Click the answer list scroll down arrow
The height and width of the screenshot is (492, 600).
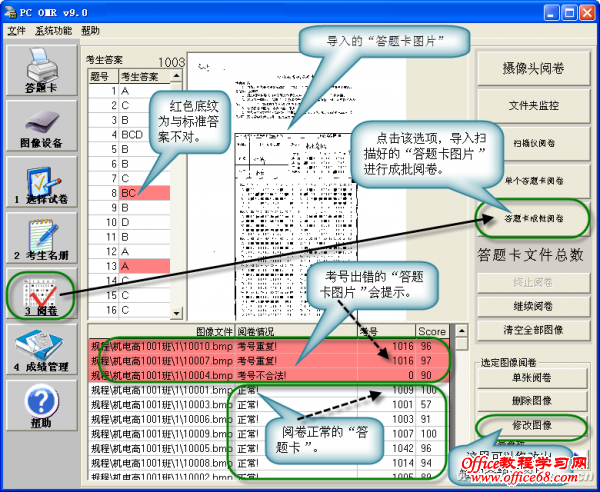[x=176, y=313]
